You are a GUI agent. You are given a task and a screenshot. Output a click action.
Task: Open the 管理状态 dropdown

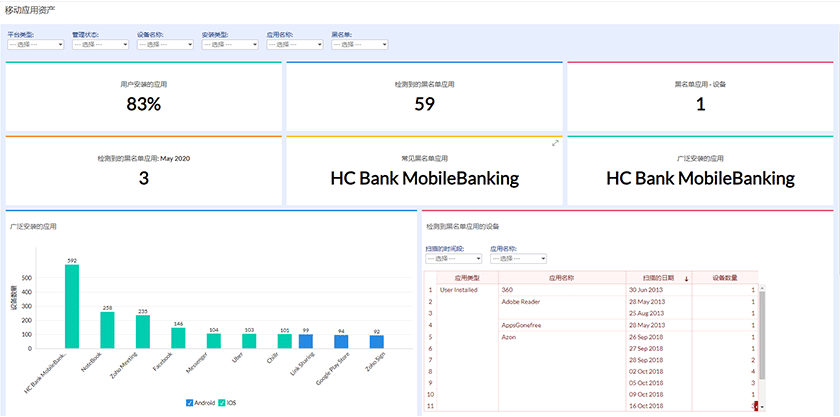point(100,44)
